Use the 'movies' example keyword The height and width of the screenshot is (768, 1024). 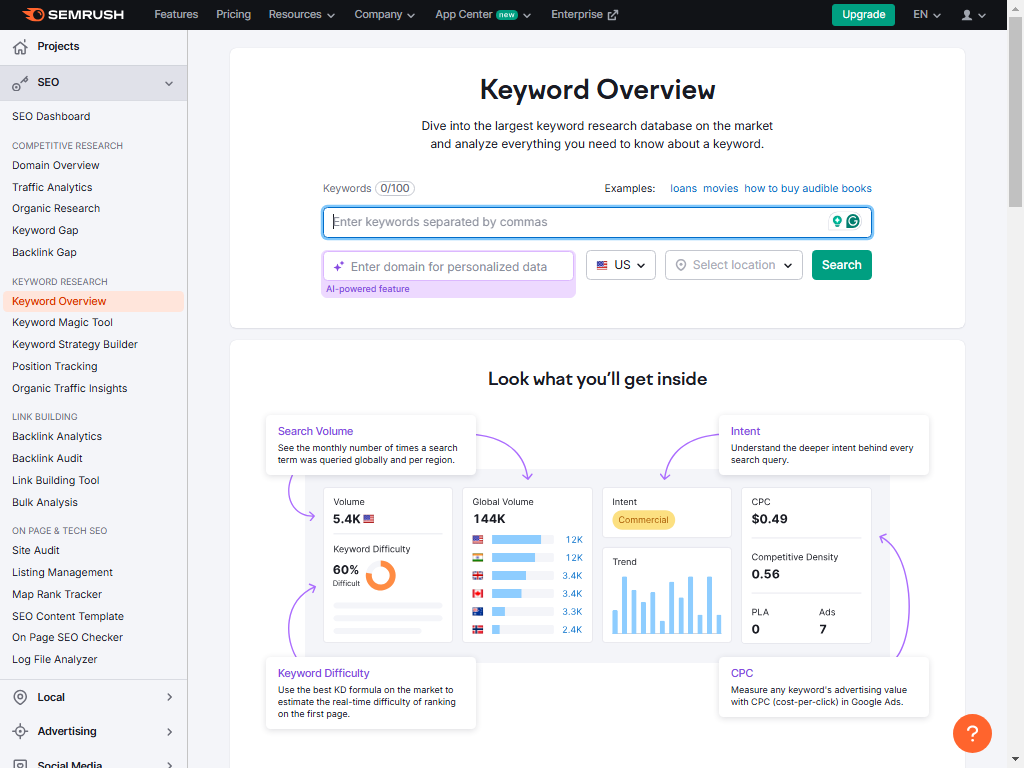pyautogui.click(x=720, y=189)
